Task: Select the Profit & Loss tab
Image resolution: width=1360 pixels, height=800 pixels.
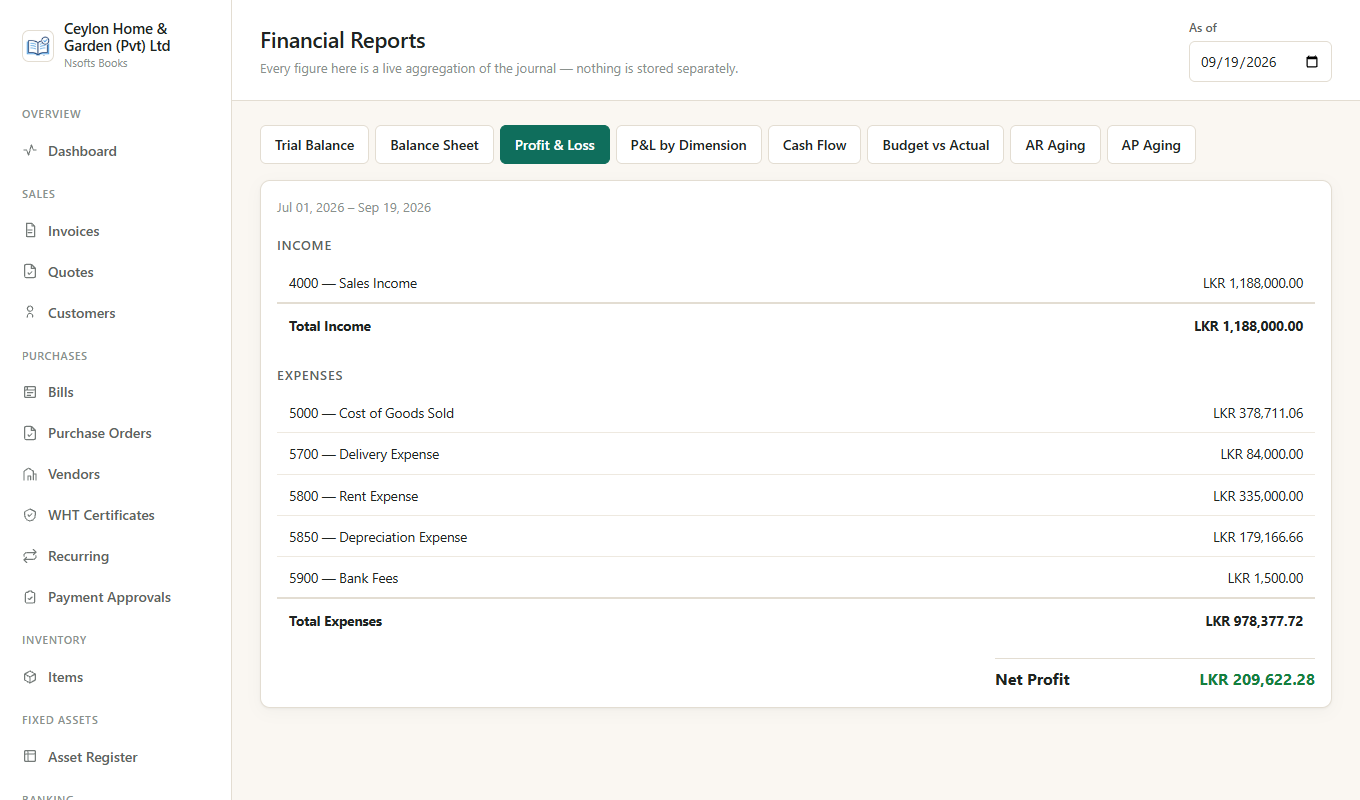Action: pyautogui.click(x=555, y=145)
